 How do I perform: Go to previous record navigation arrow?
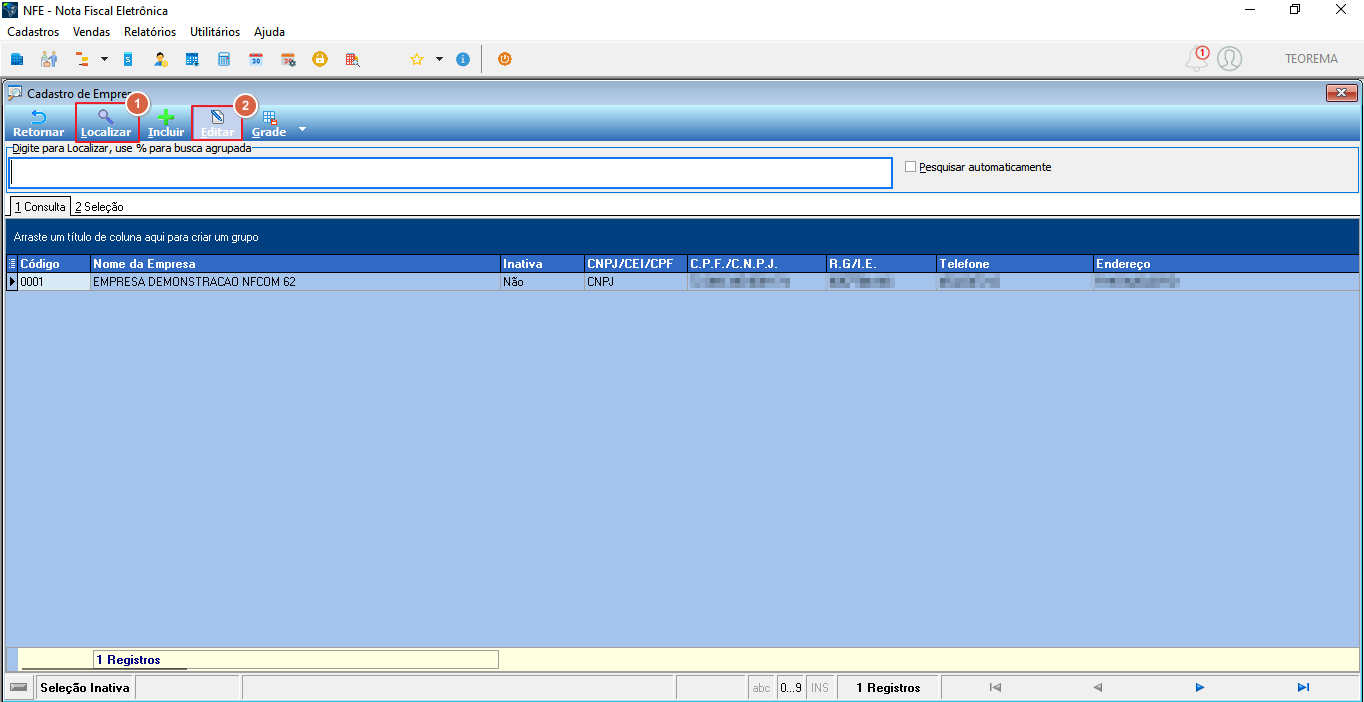[1097, 688]
